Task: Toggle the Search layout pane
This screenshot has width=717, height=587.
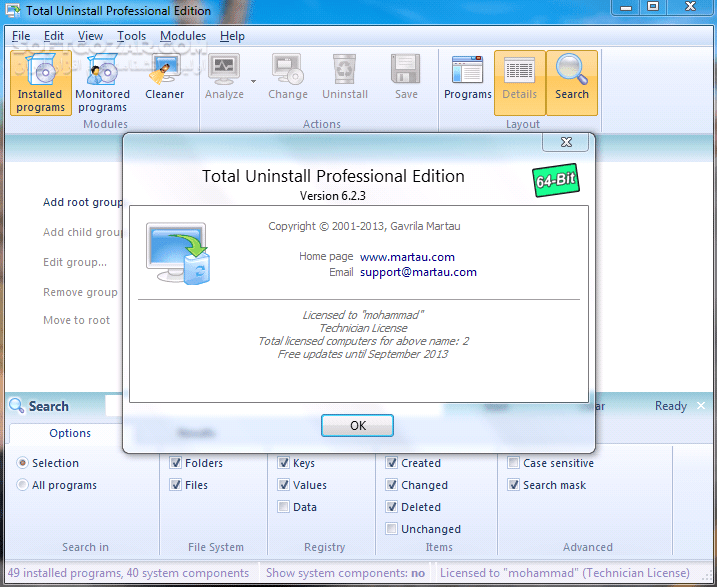Action: tap(572, 83)
